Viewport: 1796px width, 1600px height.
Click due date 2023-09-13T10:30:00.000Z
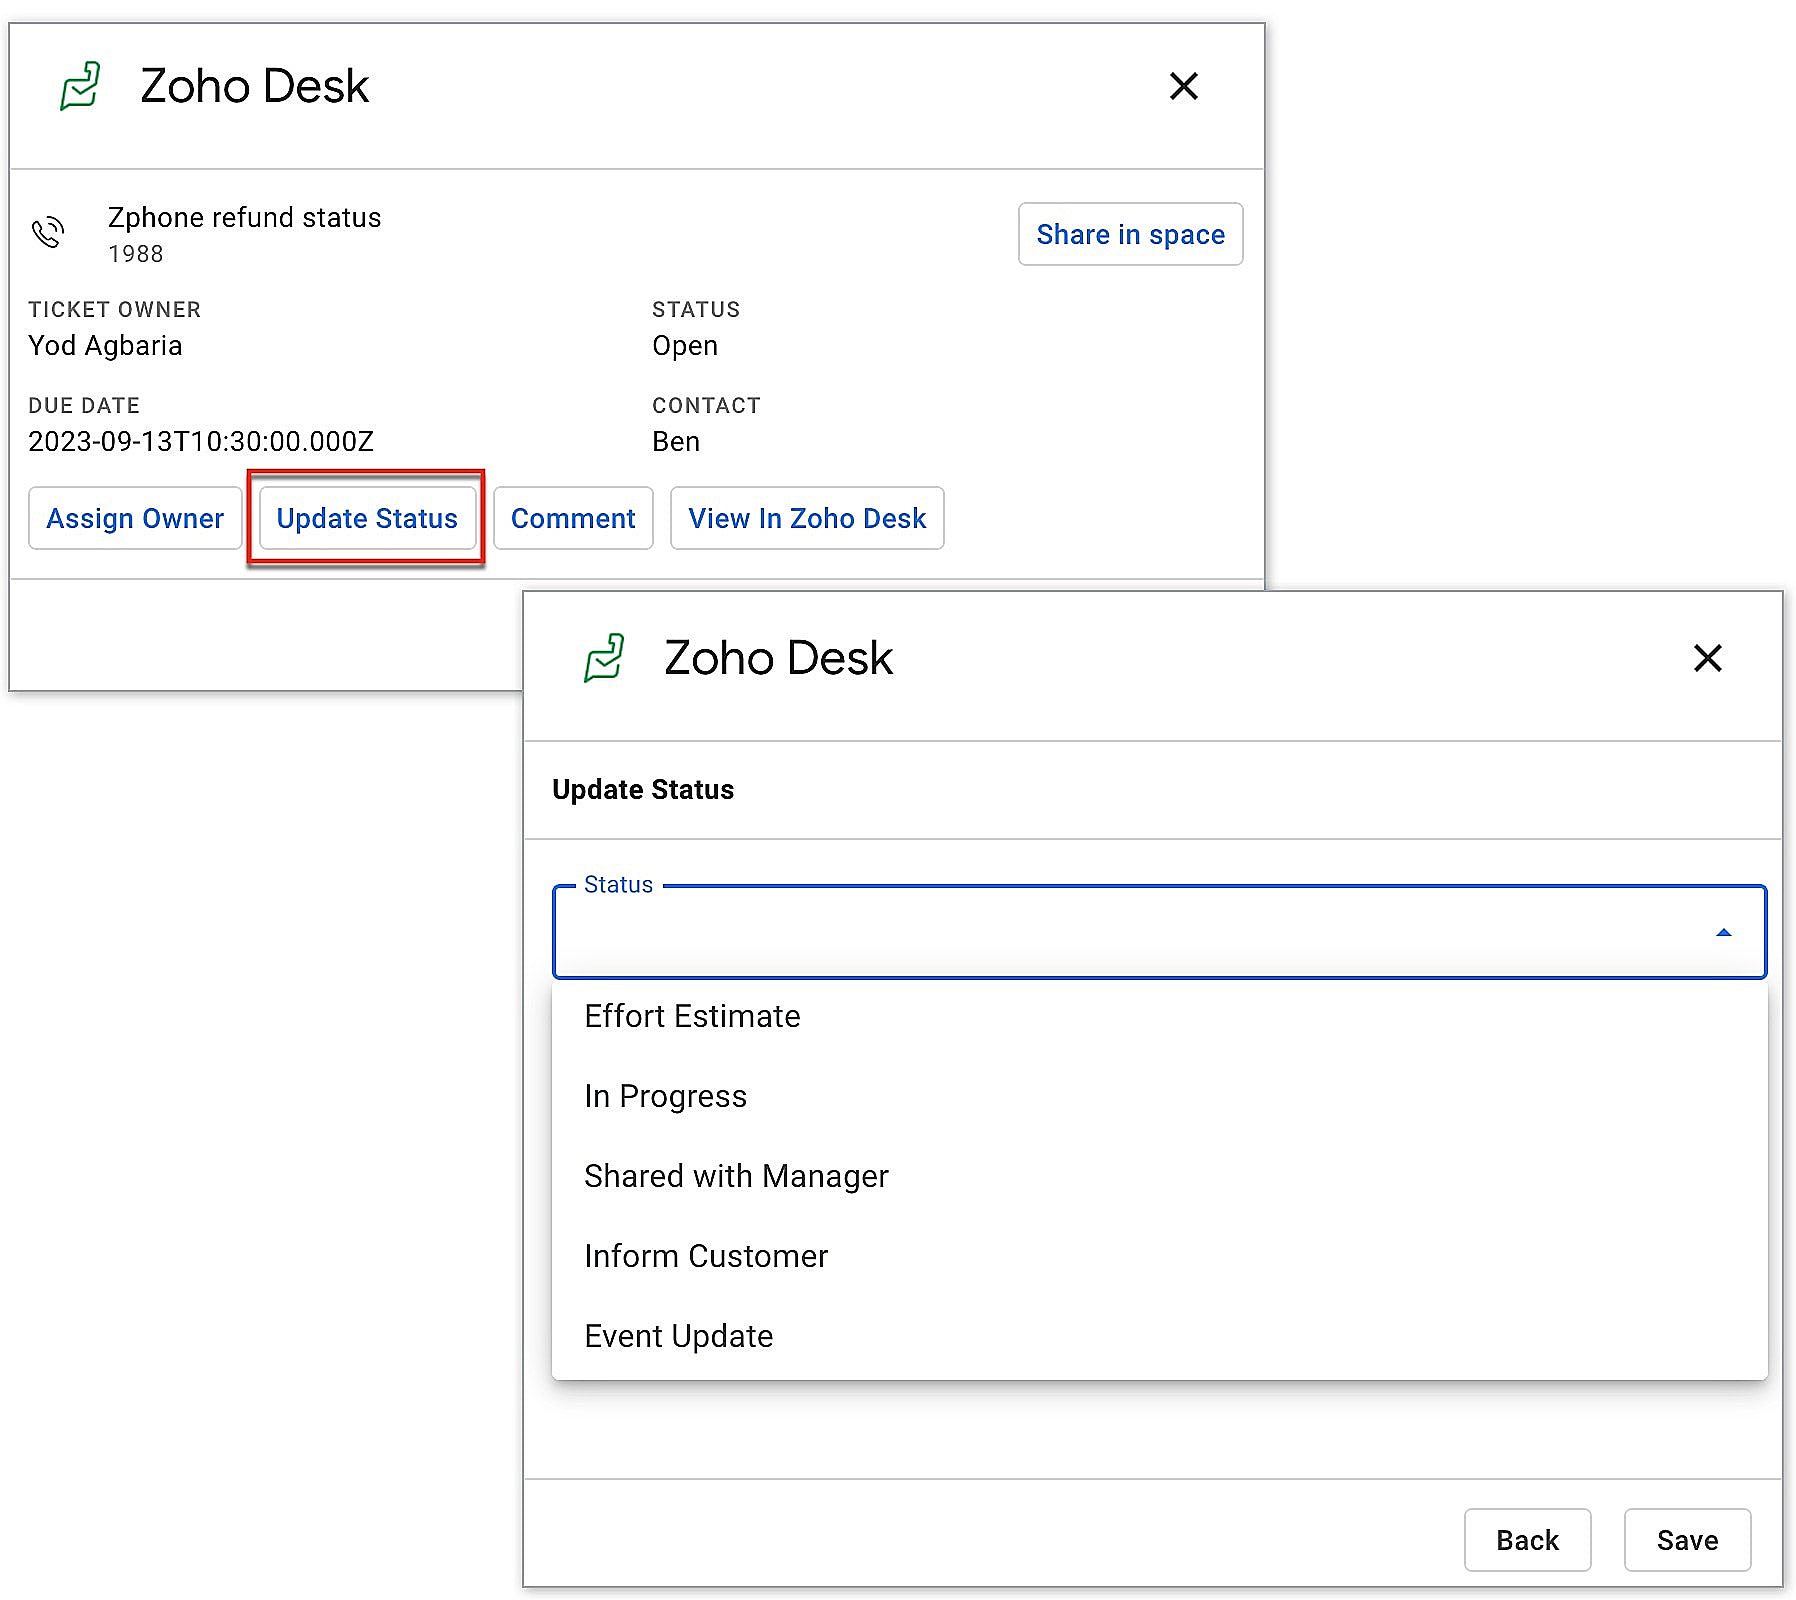pos(201,442)
